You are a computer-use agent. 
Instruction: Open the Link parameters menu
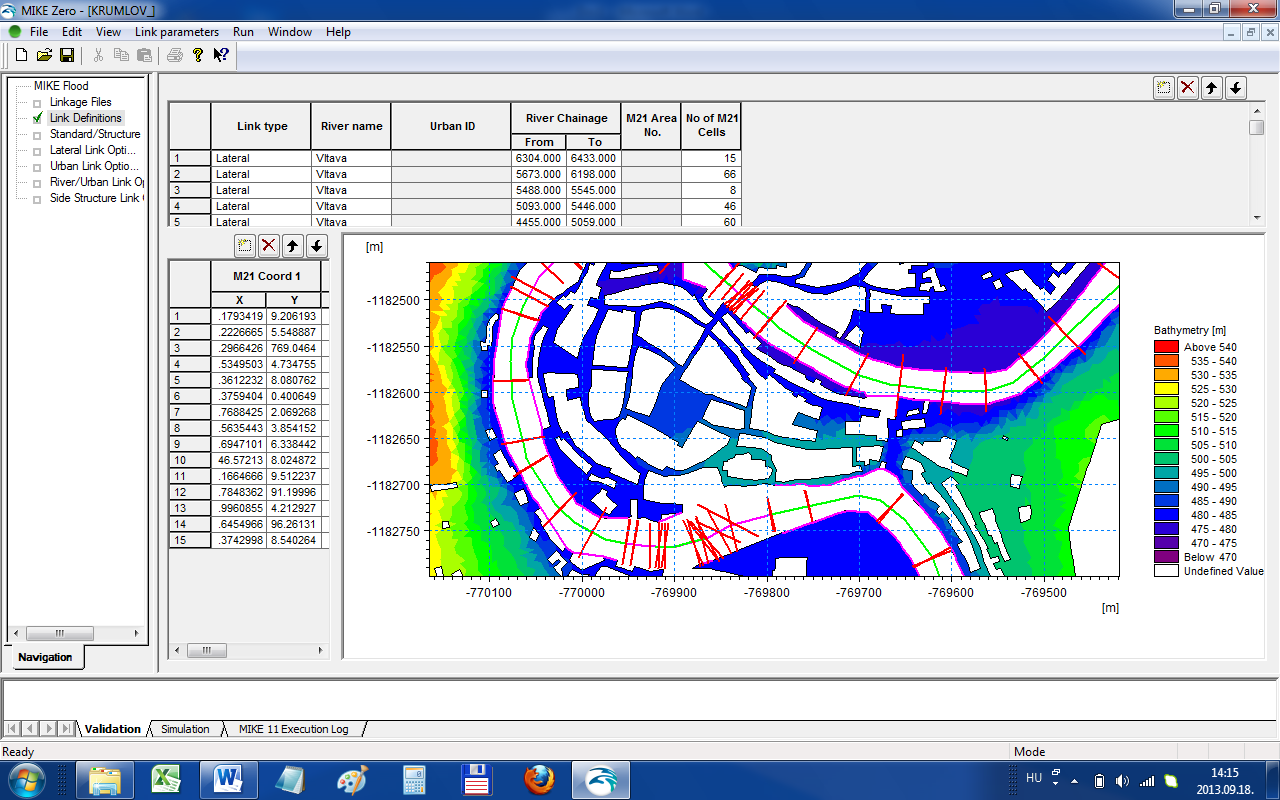coord(177,32)
